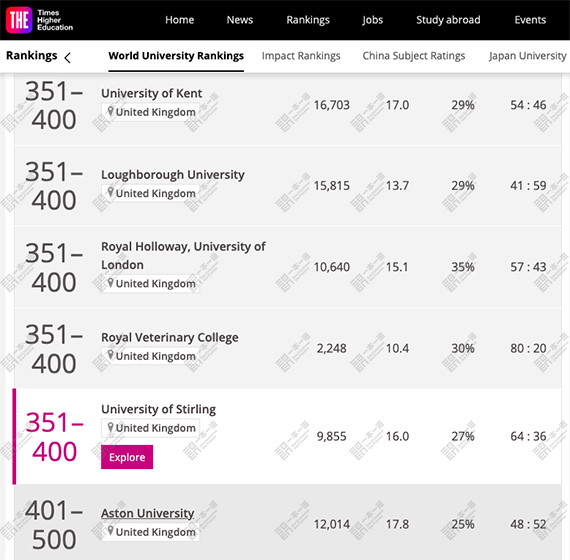This screenshot has width=570, height=560.
Task: Click the location pin icon under University of Kent
Action: click(111, 111)
